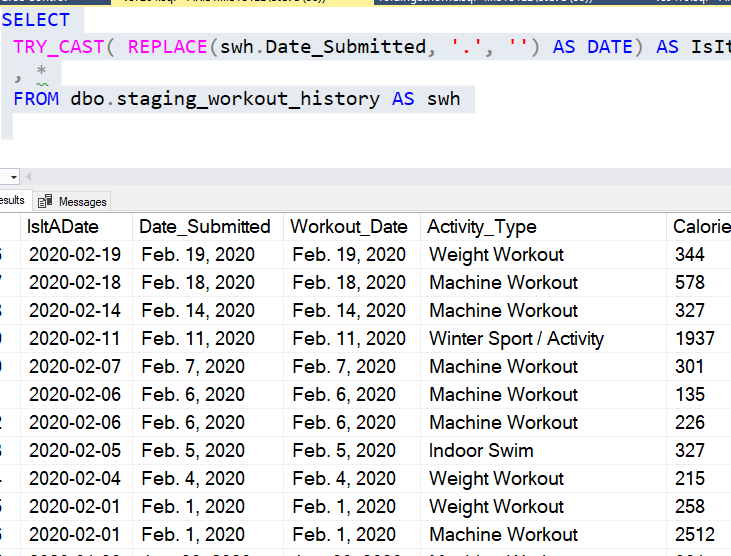The height and width of the screenshot is (556, 731).
Task: Click the Winter Sport / Activity cell
Action: pyautogui.click(x=516, y=339)
